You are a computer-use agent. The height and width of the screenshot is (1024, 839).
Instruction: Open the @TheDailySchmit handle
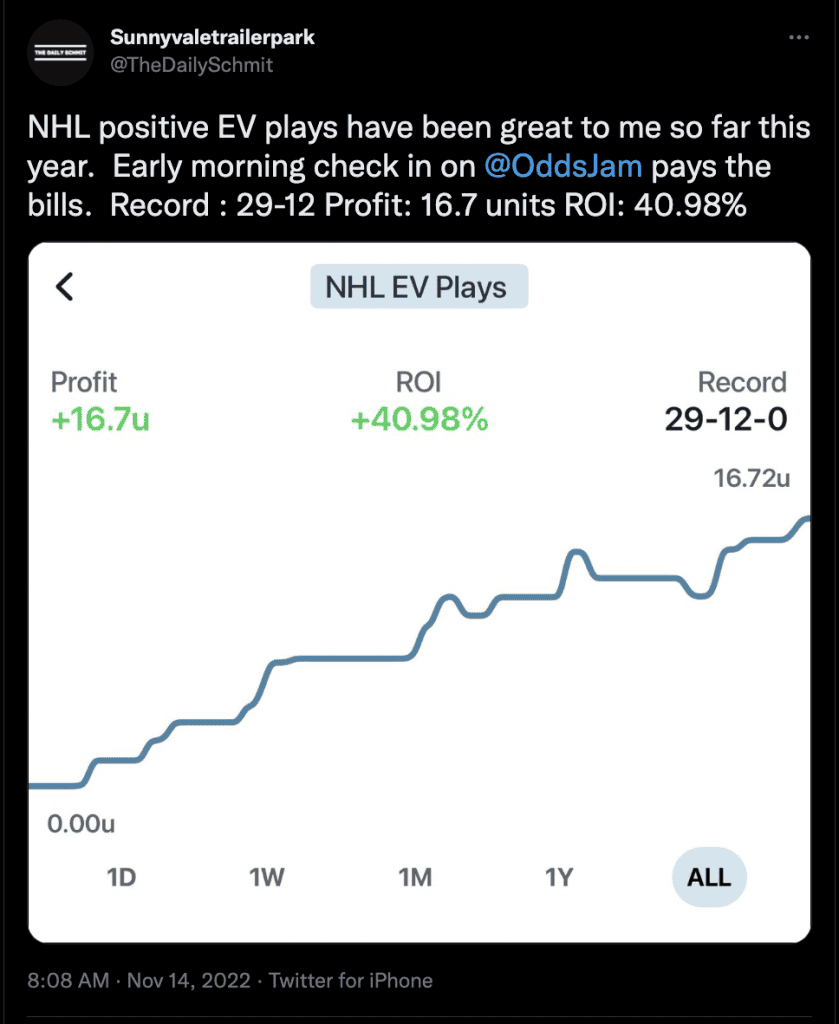click(x=191, y=65)
